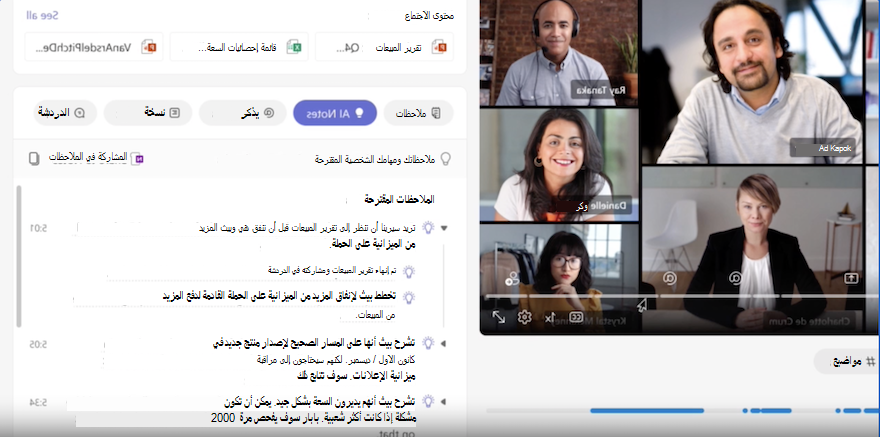
Task: Click the محتوى الاجتماع heading
Action: point(429,16)
